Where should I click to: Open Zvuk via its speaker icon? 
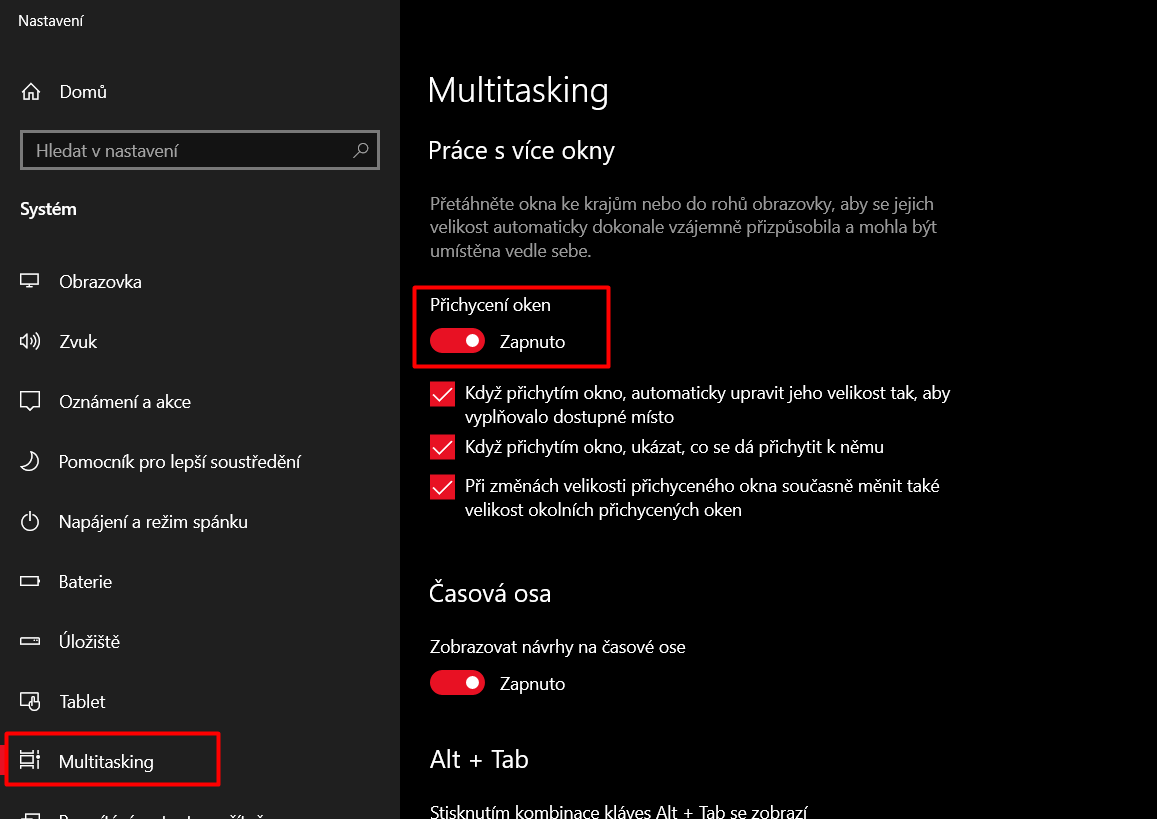coord(31,342)
